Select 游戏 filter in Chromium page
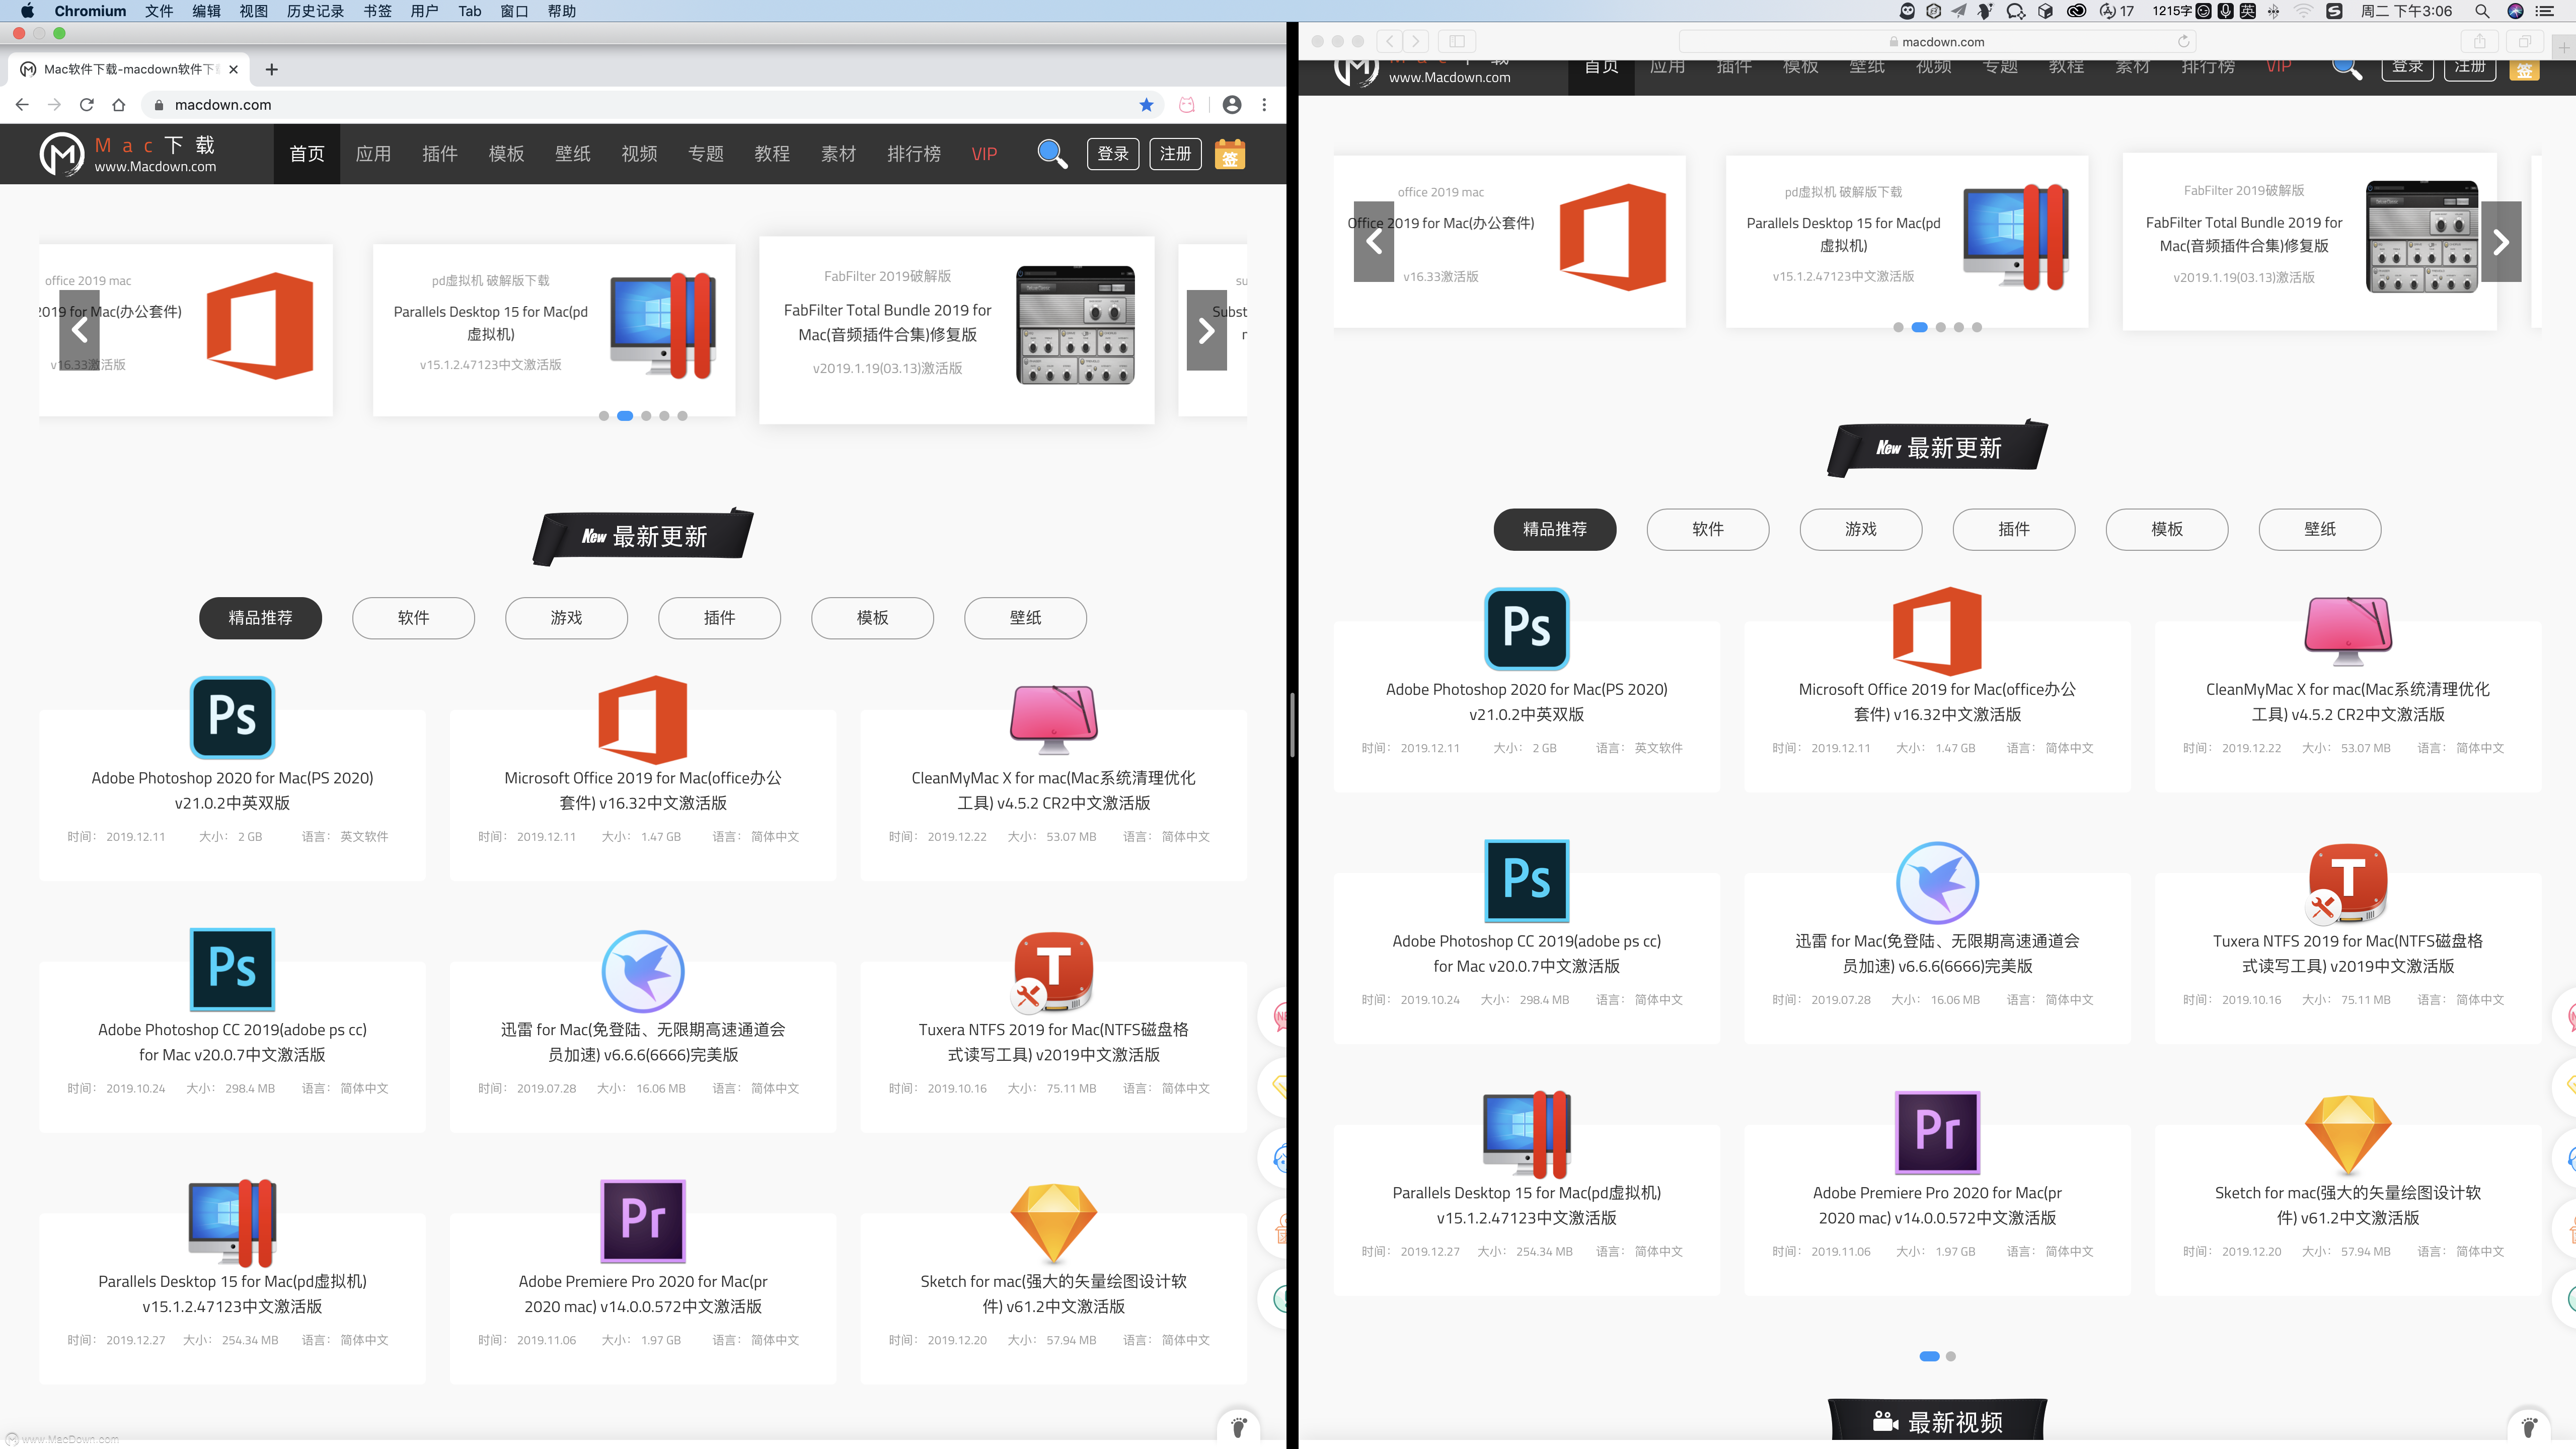This screenshot has height=1449, width=2576. click(x=566, y=618)
